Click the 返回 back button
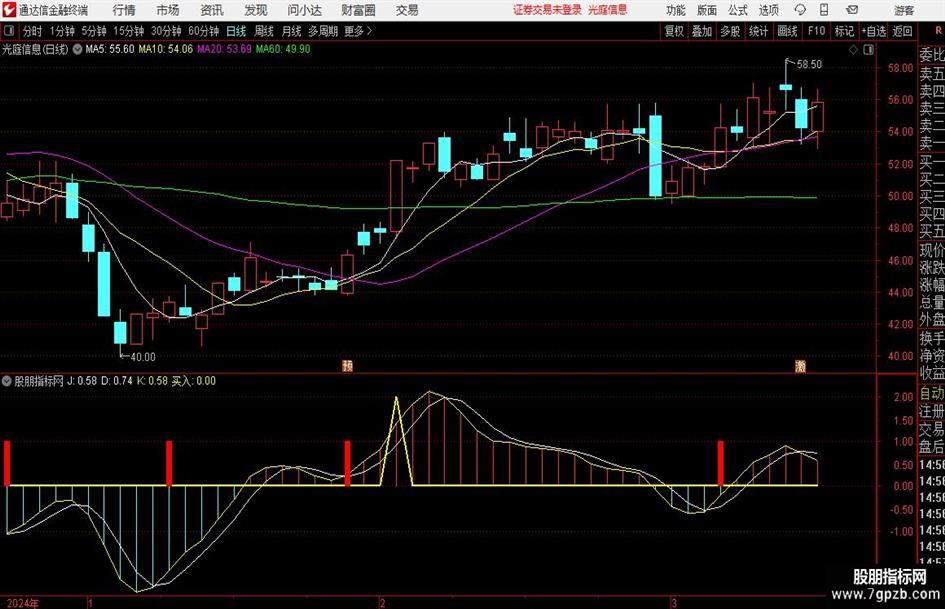945x609 pixels. [x=902, y=31]
